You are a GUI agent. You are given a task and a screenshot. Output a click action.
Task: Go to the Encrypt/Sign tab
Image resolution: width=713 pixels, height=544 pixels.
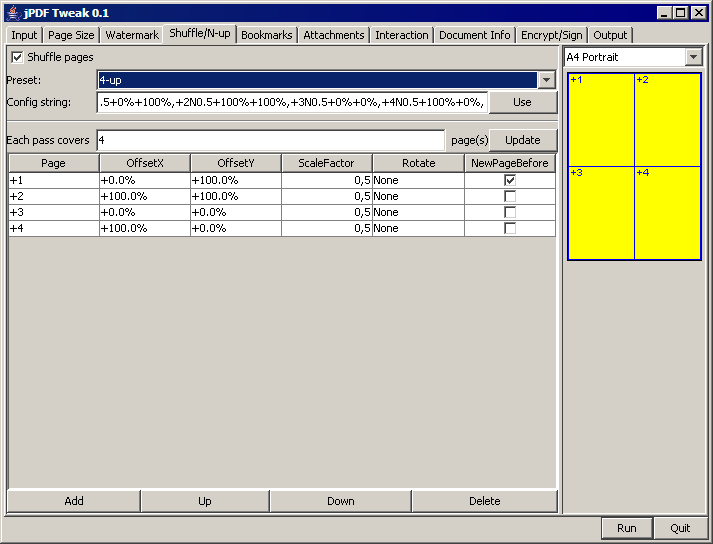[551, 35]
